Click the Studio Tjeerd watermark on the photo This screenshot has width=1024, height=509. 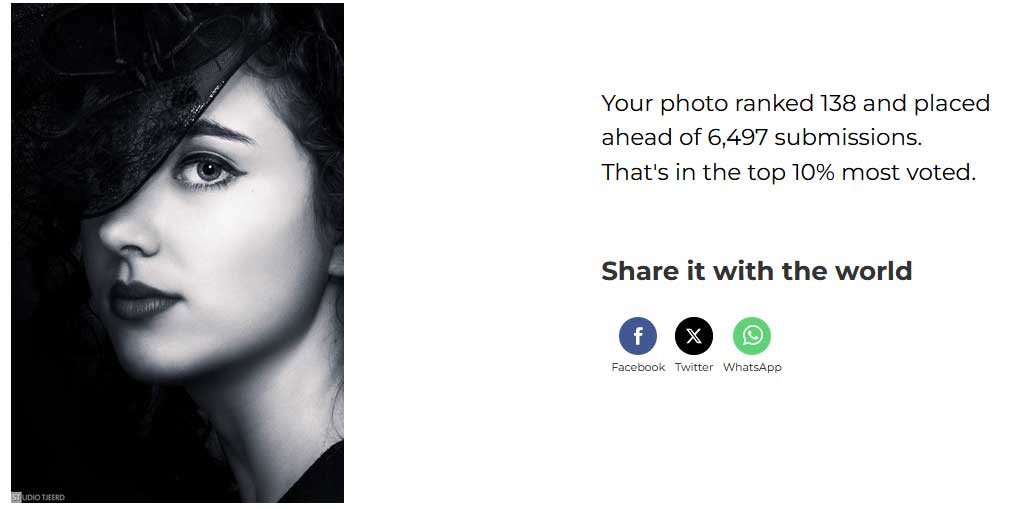38,497
